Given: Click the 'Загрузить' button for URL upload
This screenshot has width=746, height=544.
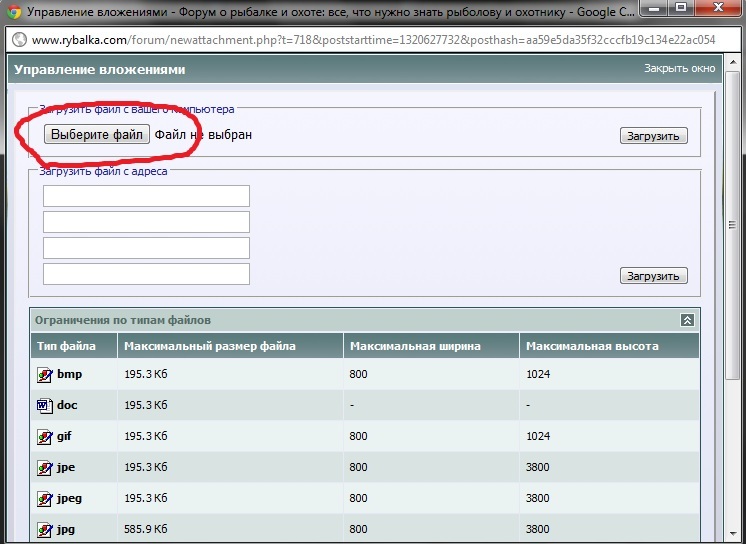Looking at the screenshot, I should click(654, 276).
